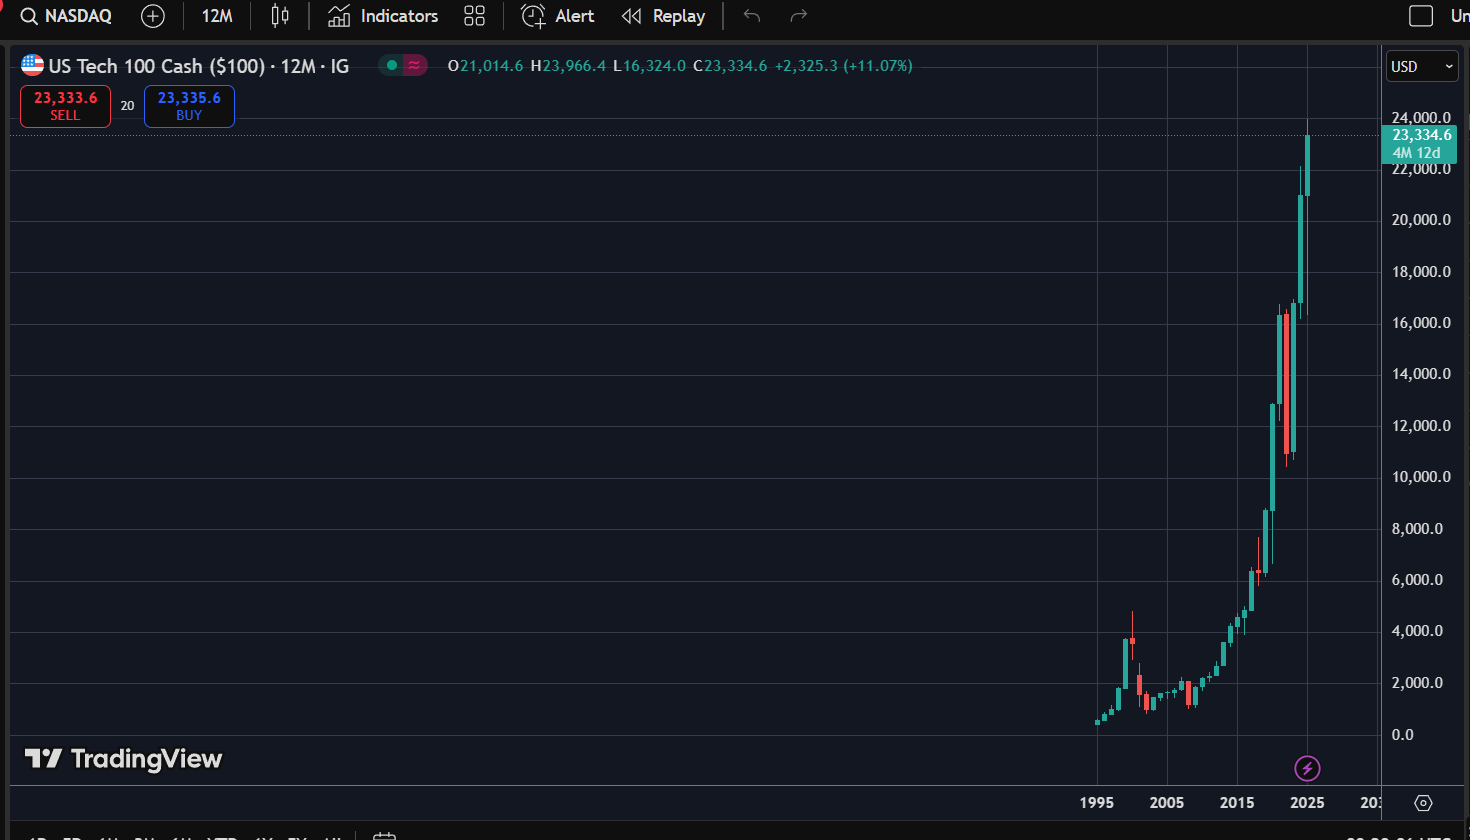Open the indicator templates grid icon
Viewport: 1470px width, 840px height.
474,16
